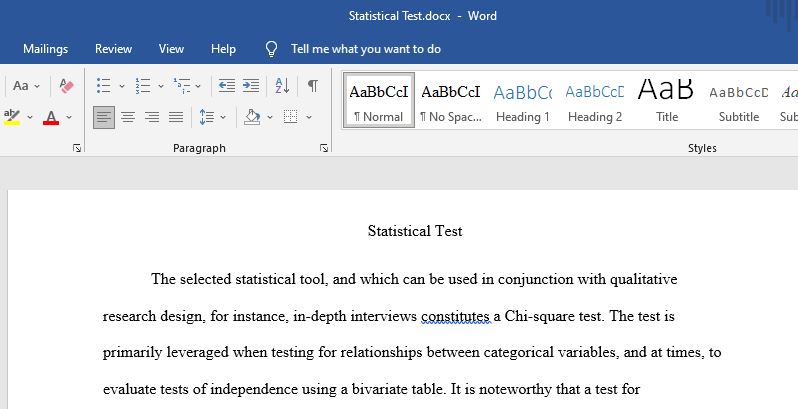
Task: Toggle Align Left paragraph alignment
Action: click(104, 118)
